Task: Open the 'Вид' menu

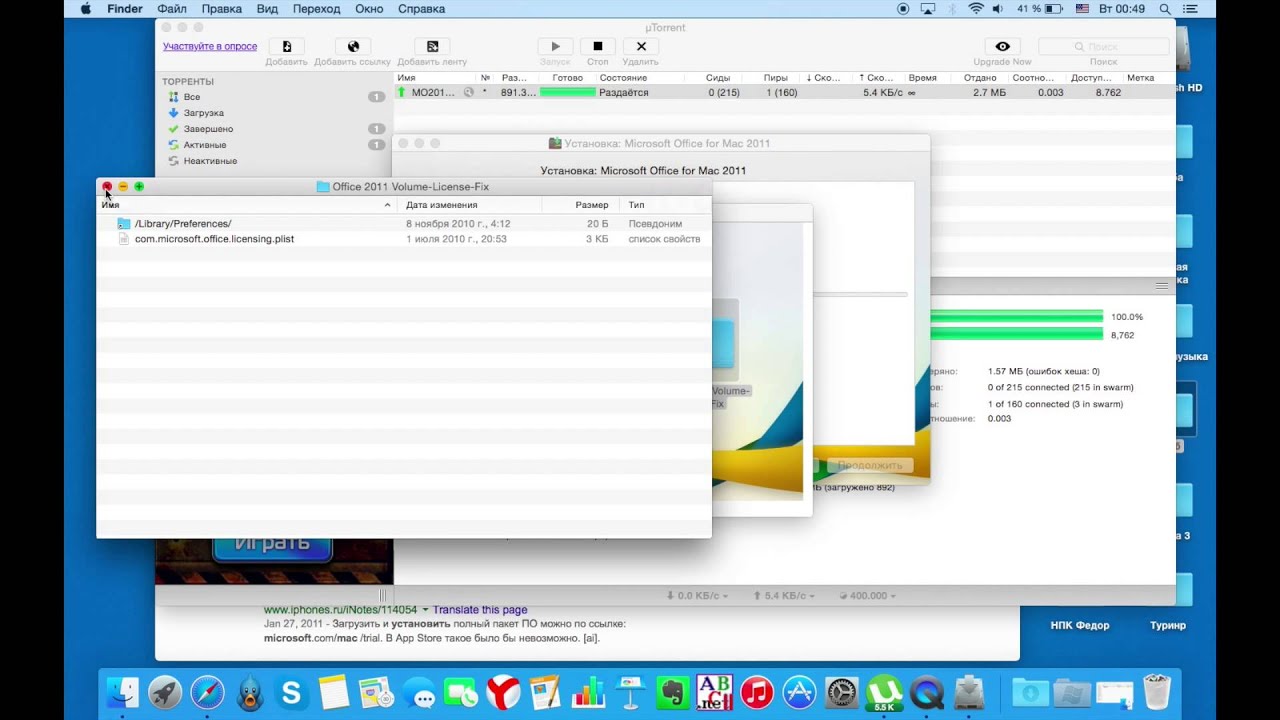Action: tap(267, 9)
